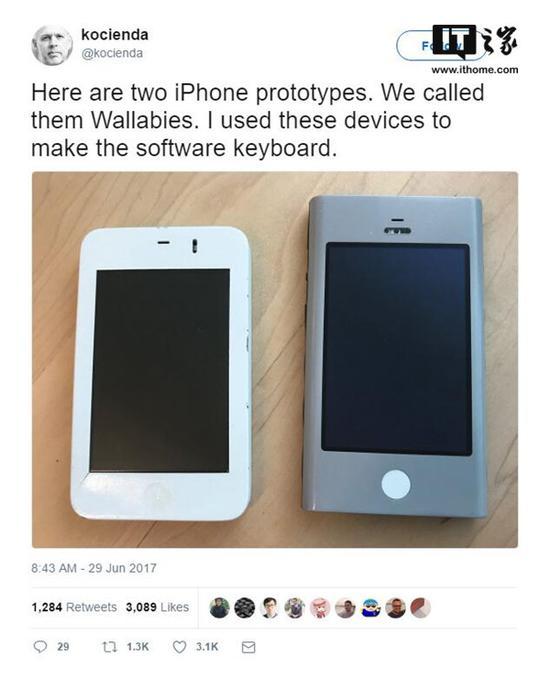Click the 1.3K retweet count
The height and width of the screenshot is (679, 550).
(x=138, y=647)
